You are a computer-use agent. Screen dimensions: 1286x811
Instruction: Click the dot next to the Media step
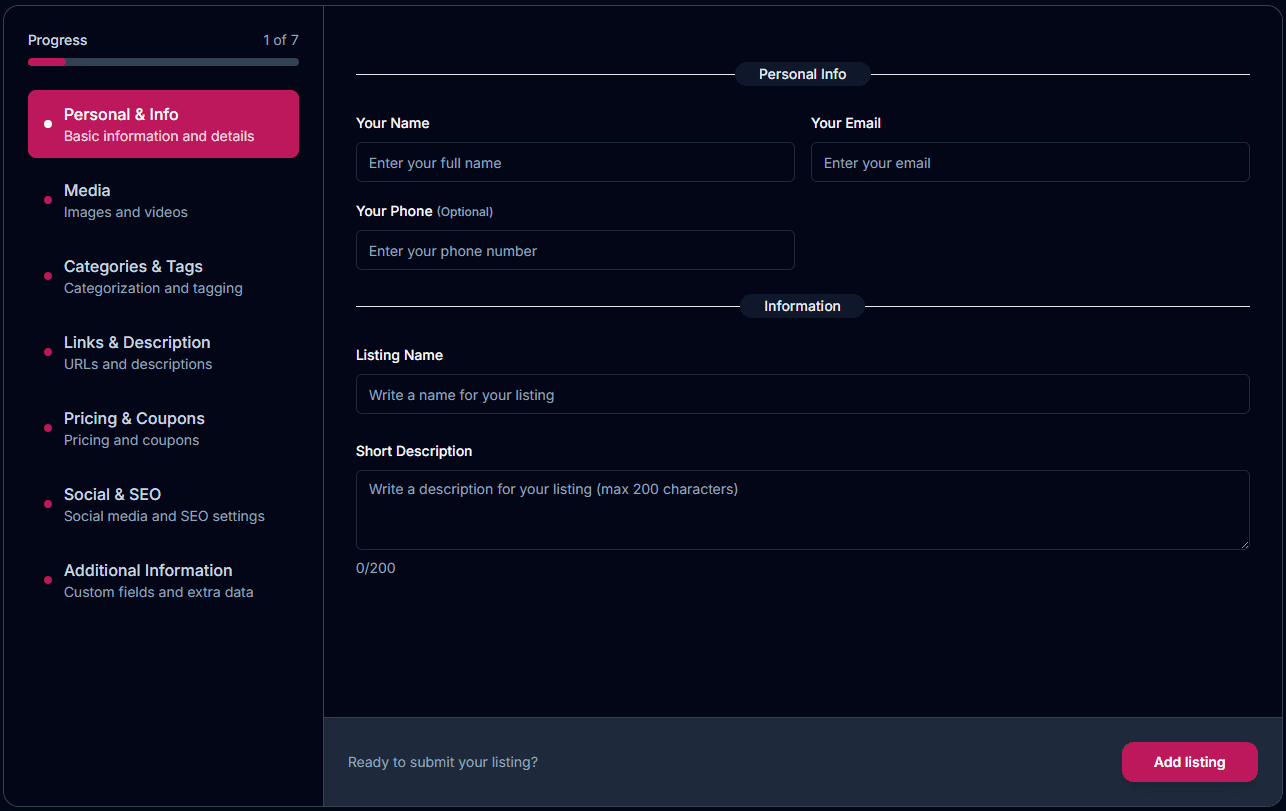[x=47, y=200]
